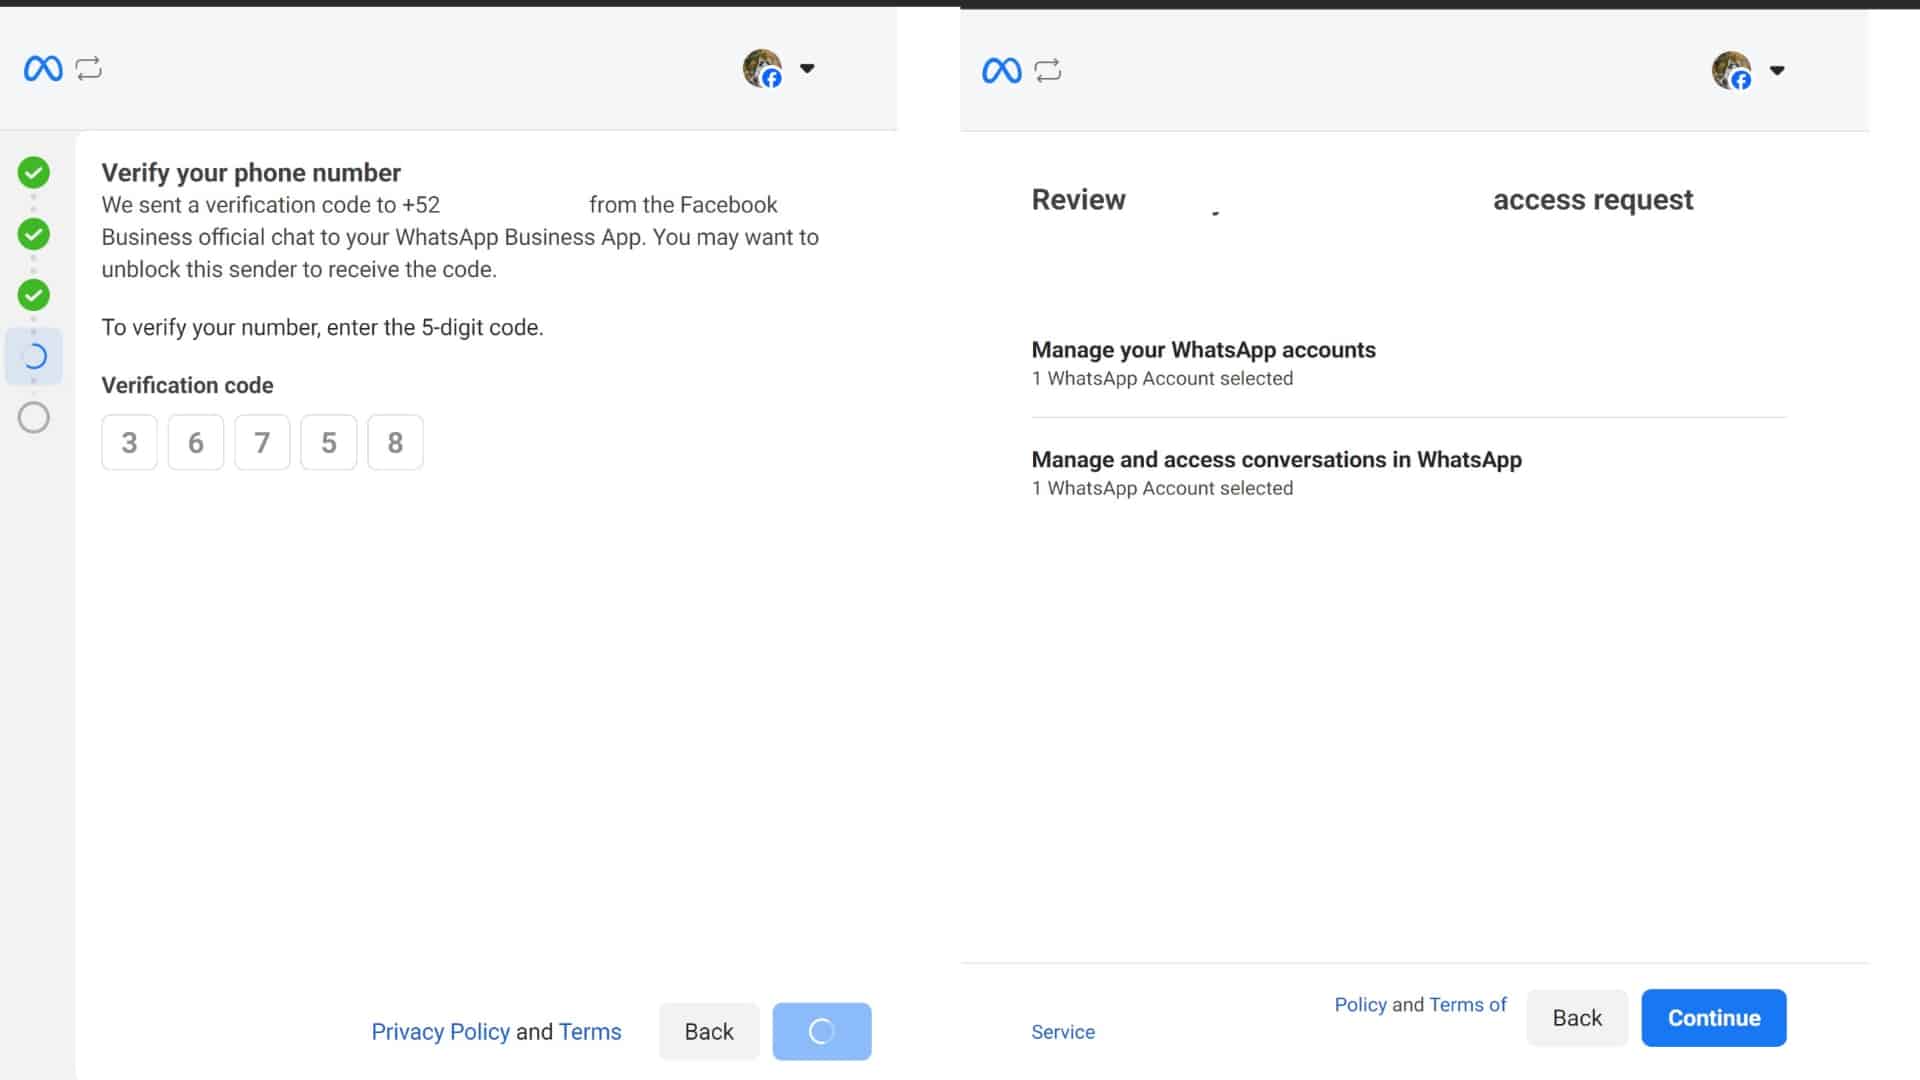
Task: Click the Meta logo in right panel
Action: (x=1001, y=71)
